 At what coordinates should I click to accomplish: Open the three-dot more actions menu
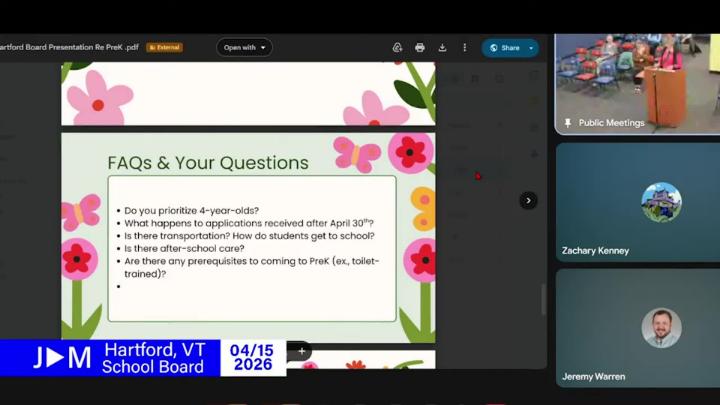464,47
